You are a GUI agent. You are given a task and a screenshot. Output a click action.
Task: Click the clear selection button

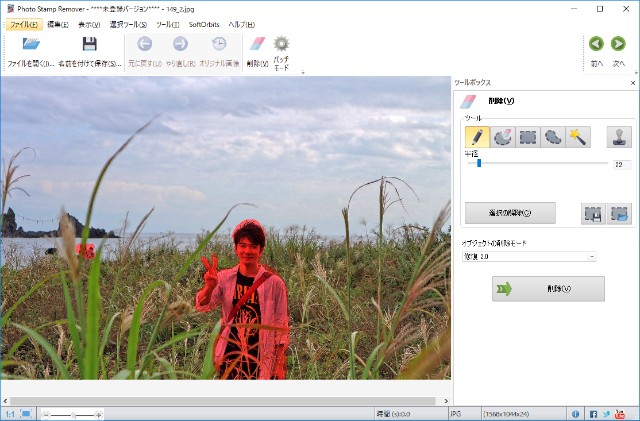point(510,213)
